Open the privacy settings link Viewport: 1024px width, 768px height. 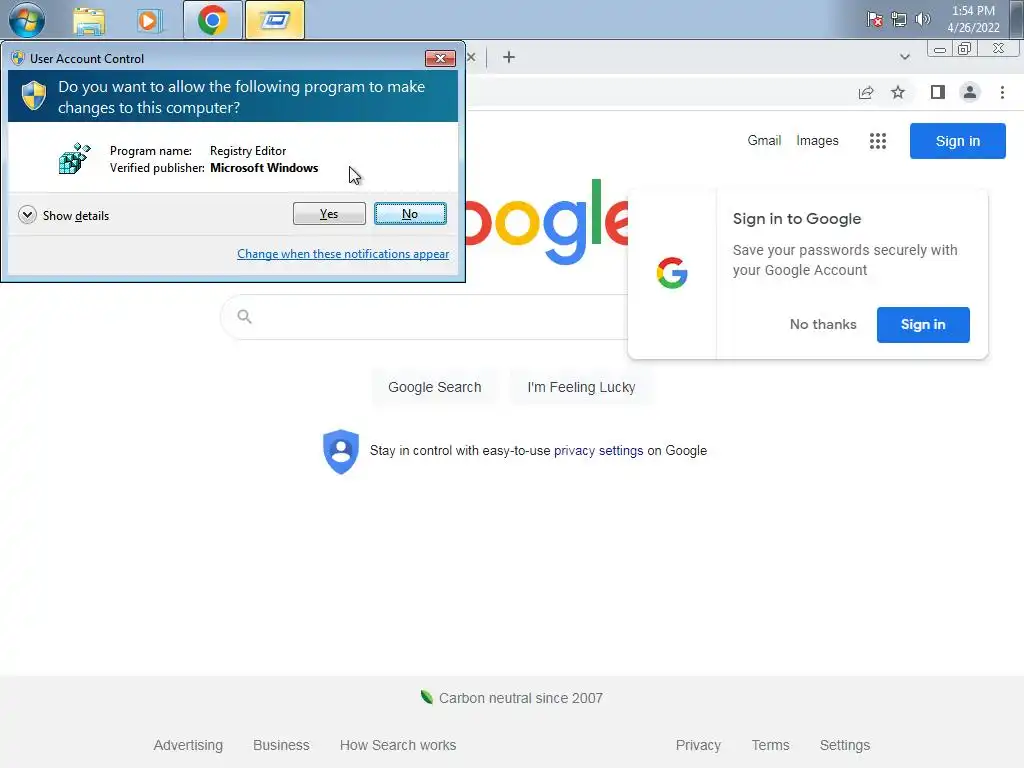point(598,451)
